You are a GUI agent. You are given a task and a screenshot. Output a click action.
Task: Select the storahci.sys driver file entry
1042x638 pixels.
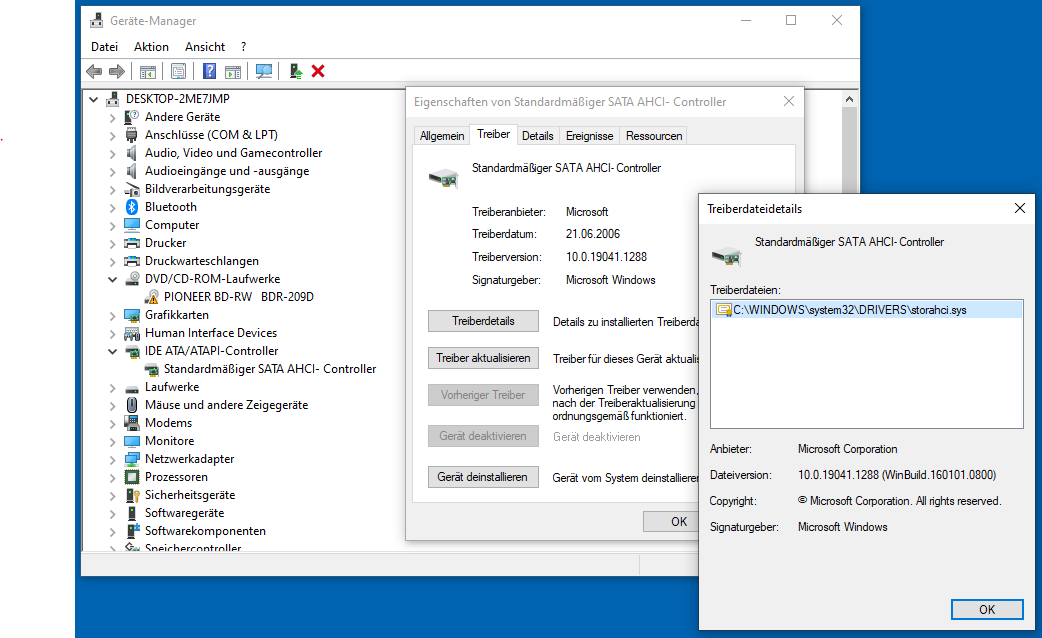coord(867,310)
